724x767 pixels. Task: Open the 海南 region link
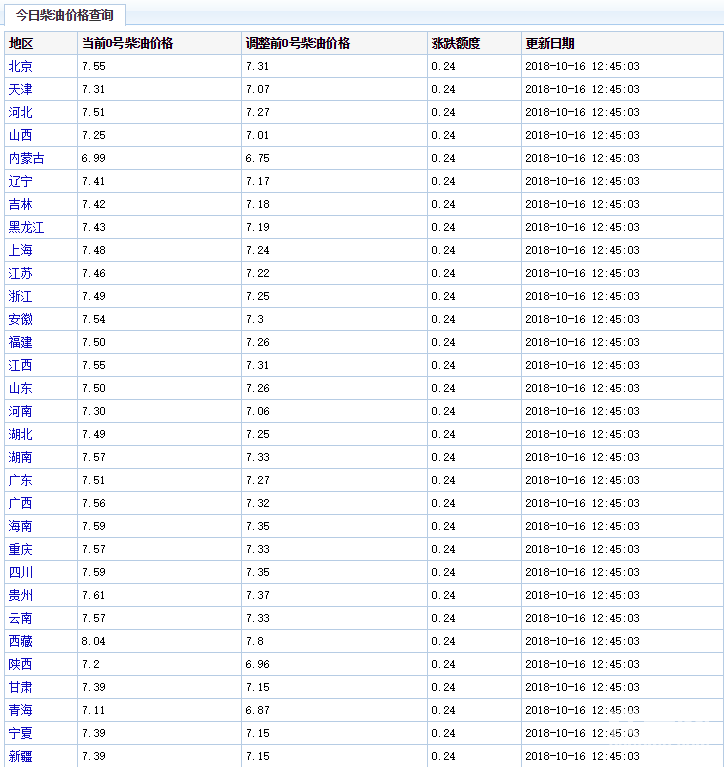(x=21, y=526)
